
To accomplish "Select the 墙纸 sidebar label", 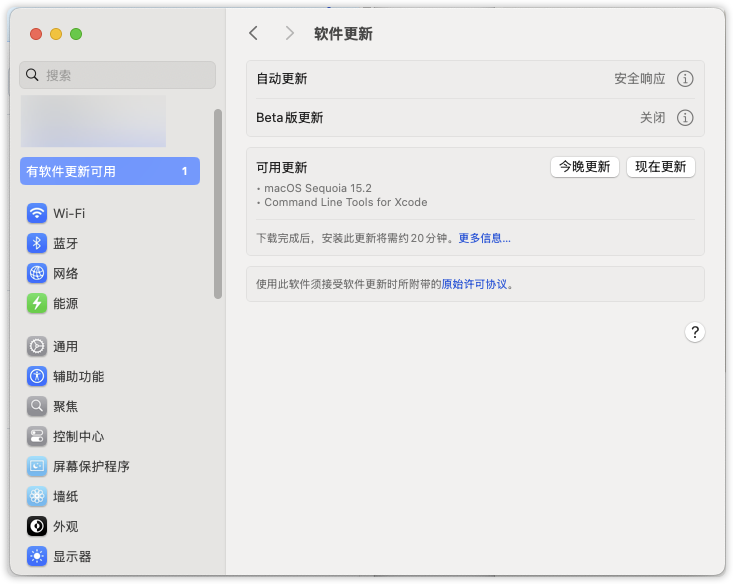I will [x=65, y=496].
